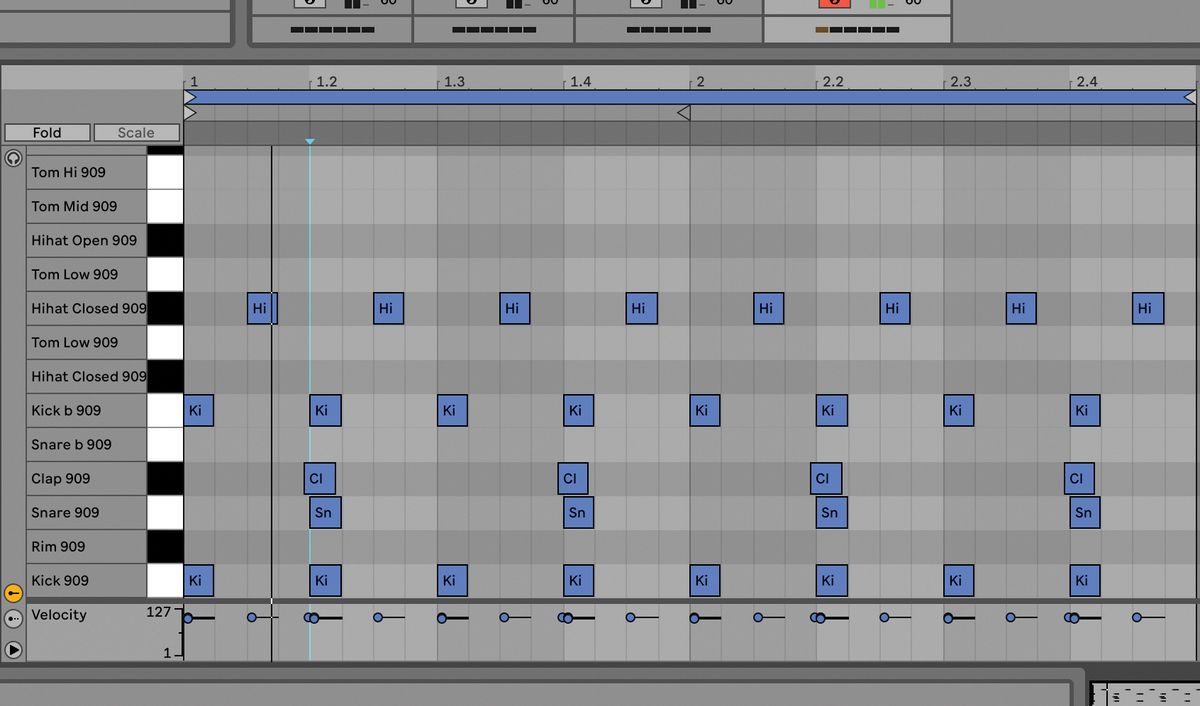Image resolution: width=1200 pixels, height=706 pixels.
Task: Click the yellow key icon beside the Velocity lane
Action: click(13, 592)
